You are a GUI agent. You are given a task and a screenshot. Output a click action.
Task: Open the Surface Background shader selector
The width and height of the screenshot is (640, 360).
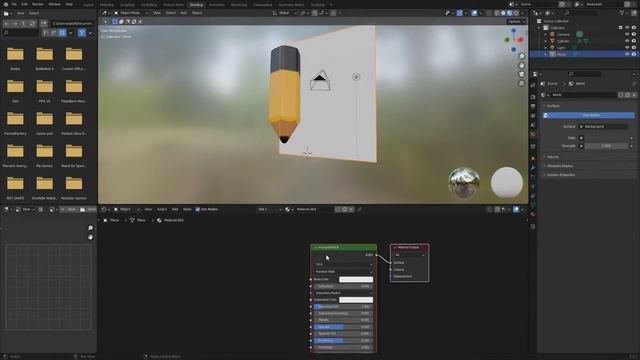pyautogui.click(x=603, y=127)
